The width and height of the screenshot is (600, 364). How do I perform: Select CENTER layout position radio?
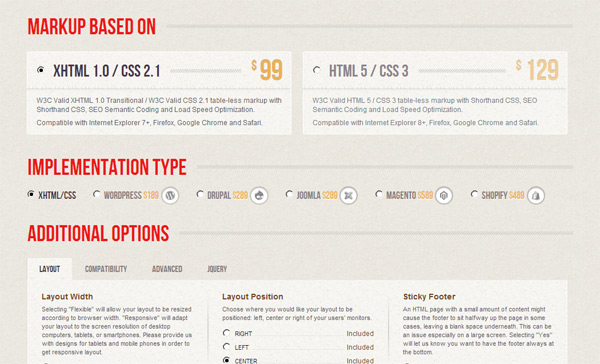point(227,360)
